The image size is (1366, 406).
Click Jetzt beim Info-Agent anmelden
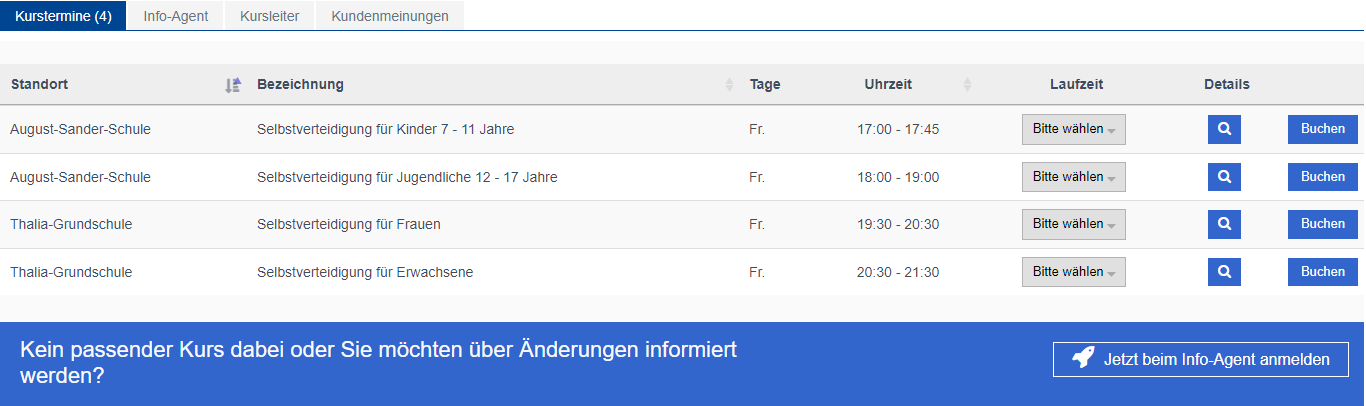click(1201, 359)
